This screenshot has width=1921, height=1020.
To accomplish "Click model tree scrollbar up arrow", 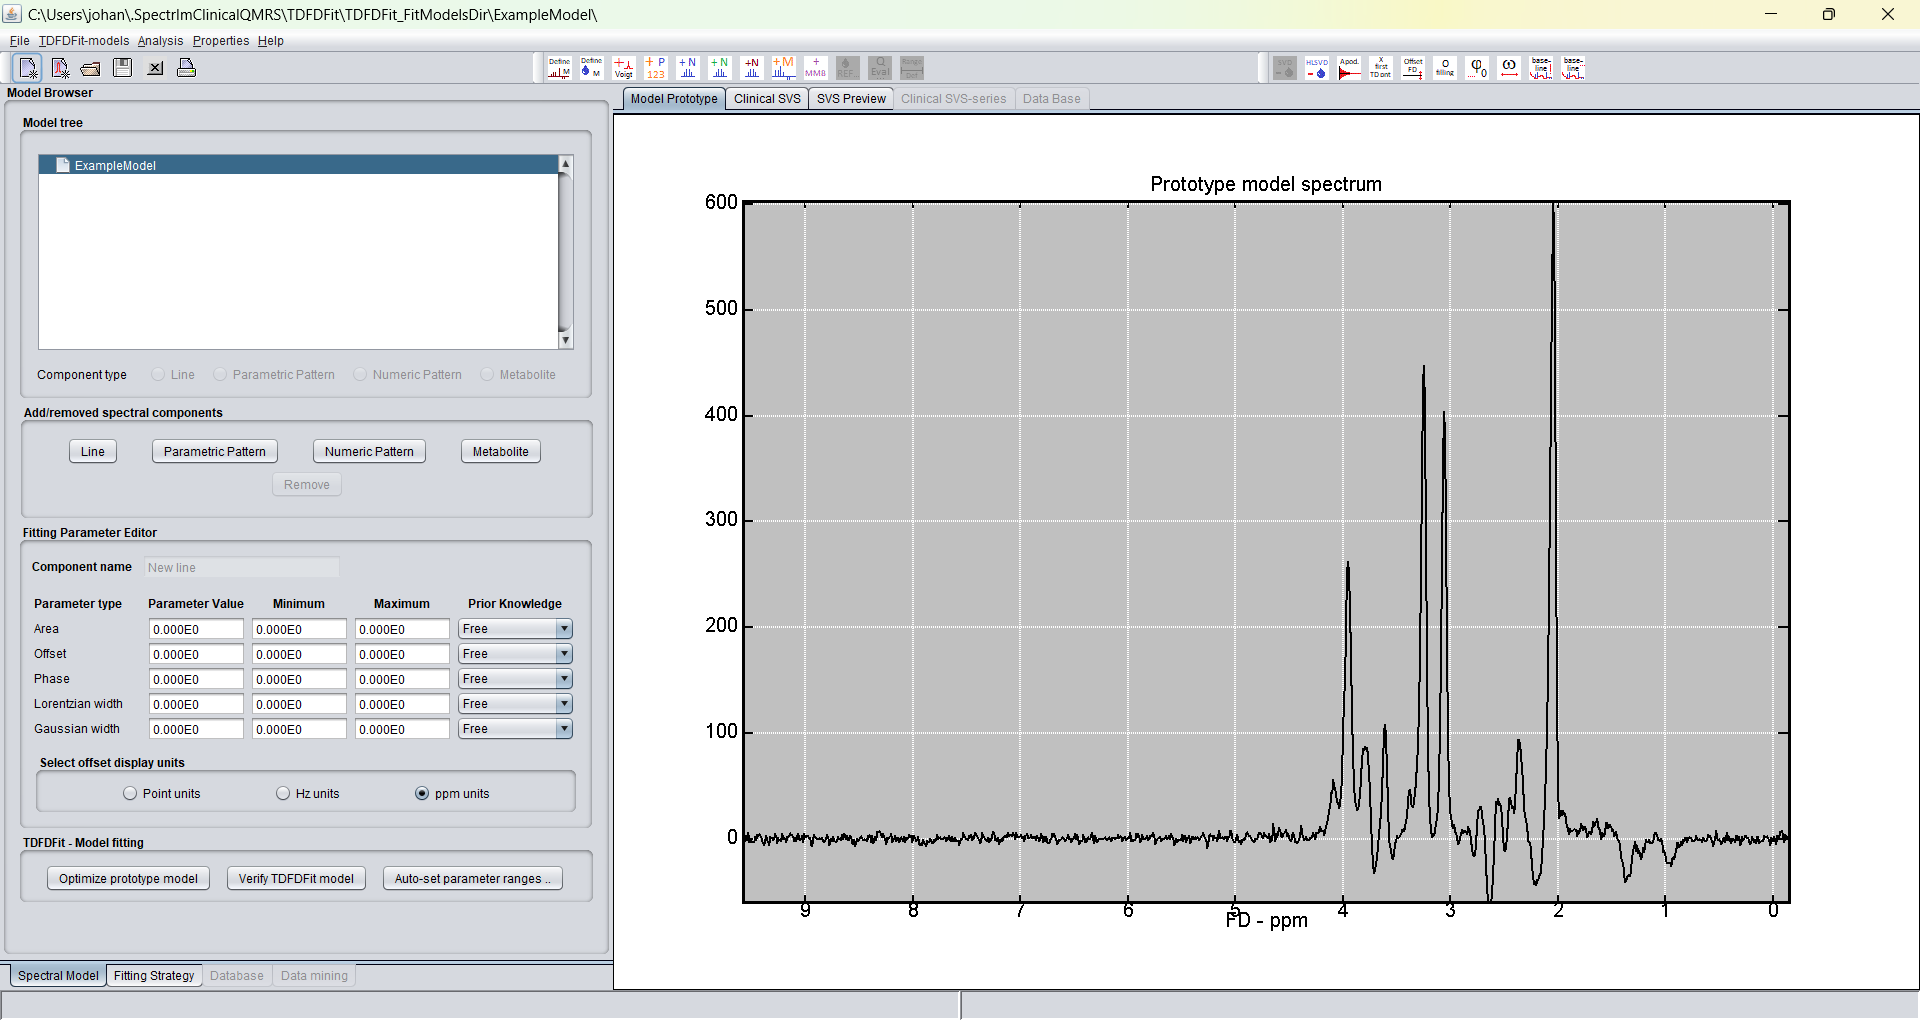I will 565,163.
